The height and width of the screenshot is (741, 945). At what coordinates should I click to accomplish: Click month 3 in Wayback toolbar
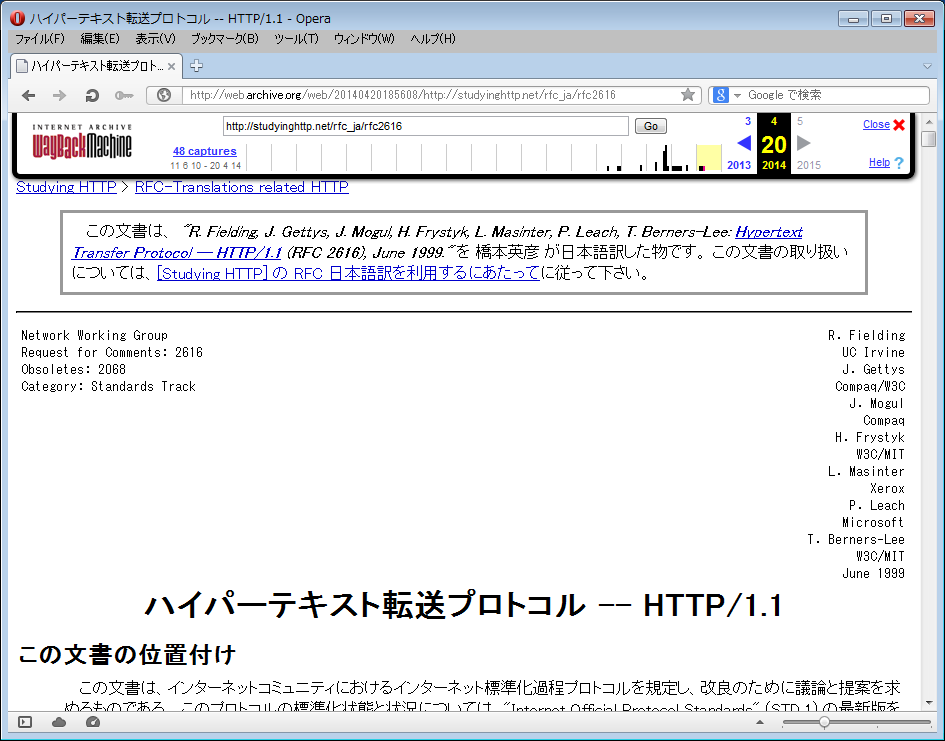(748, 121)
